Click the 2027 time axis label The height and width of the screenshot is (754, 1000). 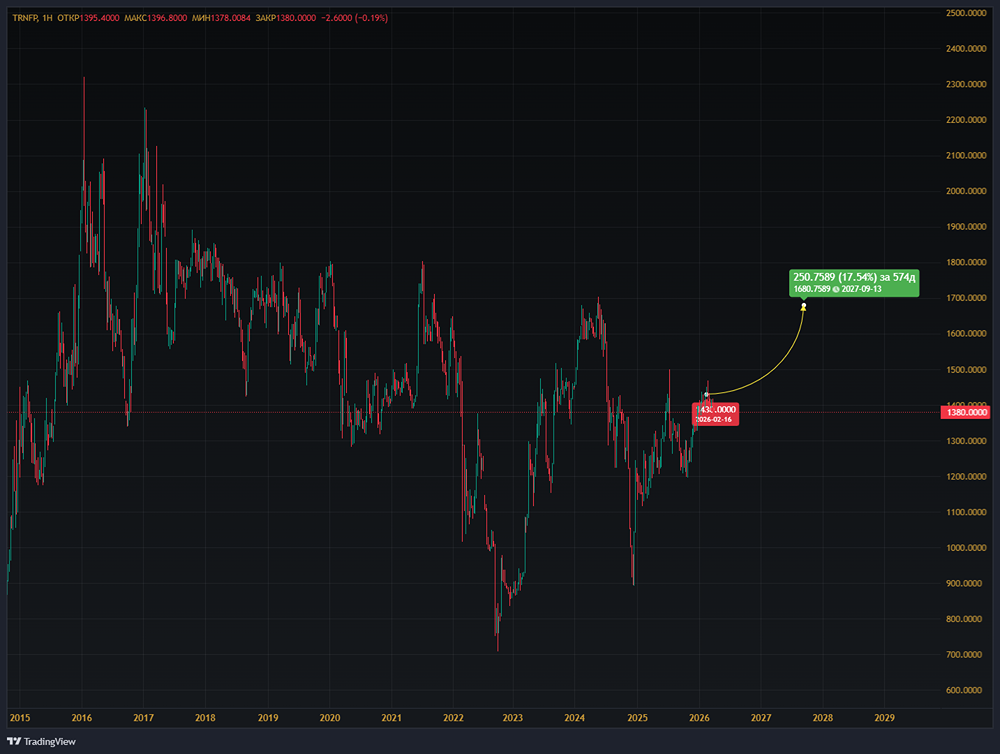pos(761,718)
